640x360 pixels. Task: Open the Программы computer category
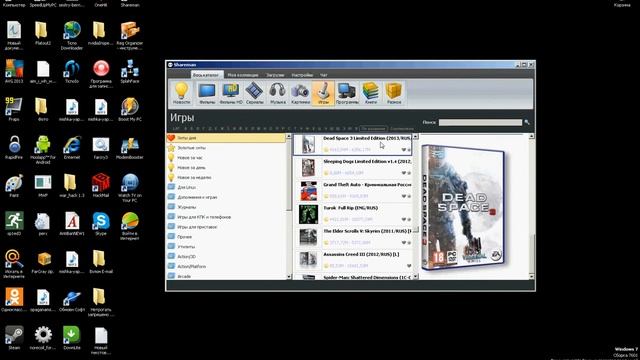[347, 93]
